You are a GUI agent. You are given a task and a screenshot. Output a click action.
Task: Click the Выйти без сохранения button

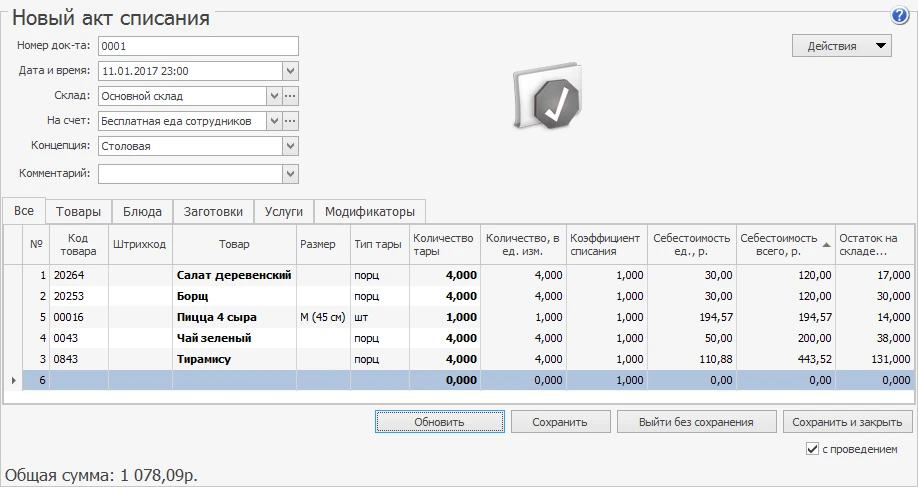pos(696,422)
